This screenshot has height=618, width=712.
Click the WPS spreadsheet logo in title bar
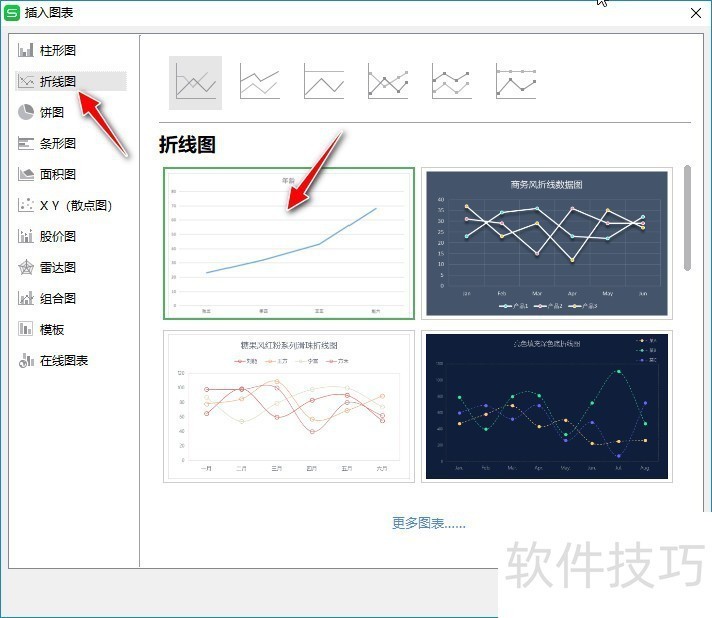11,13
